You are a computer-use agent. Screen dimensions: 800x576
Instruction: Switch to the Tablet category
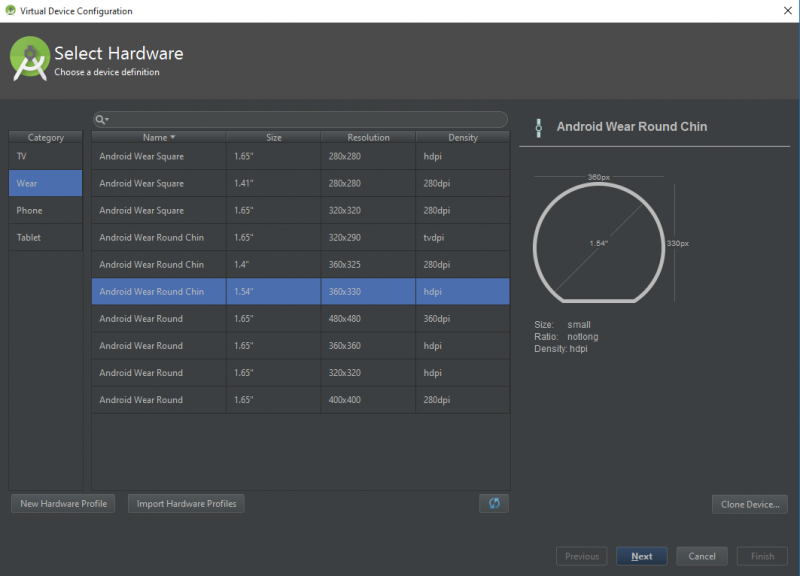46,237
